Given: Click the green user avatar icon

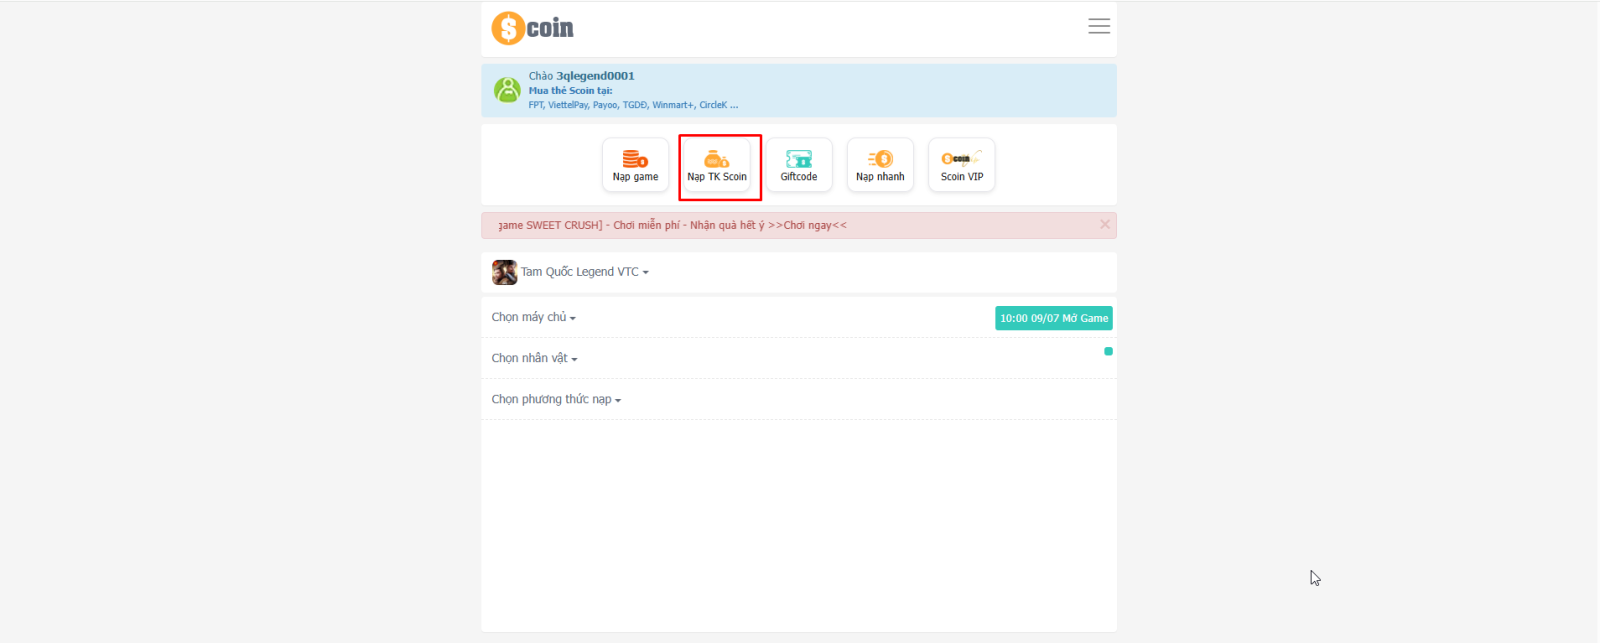Looking at the screenshot, I should [508, 90].
